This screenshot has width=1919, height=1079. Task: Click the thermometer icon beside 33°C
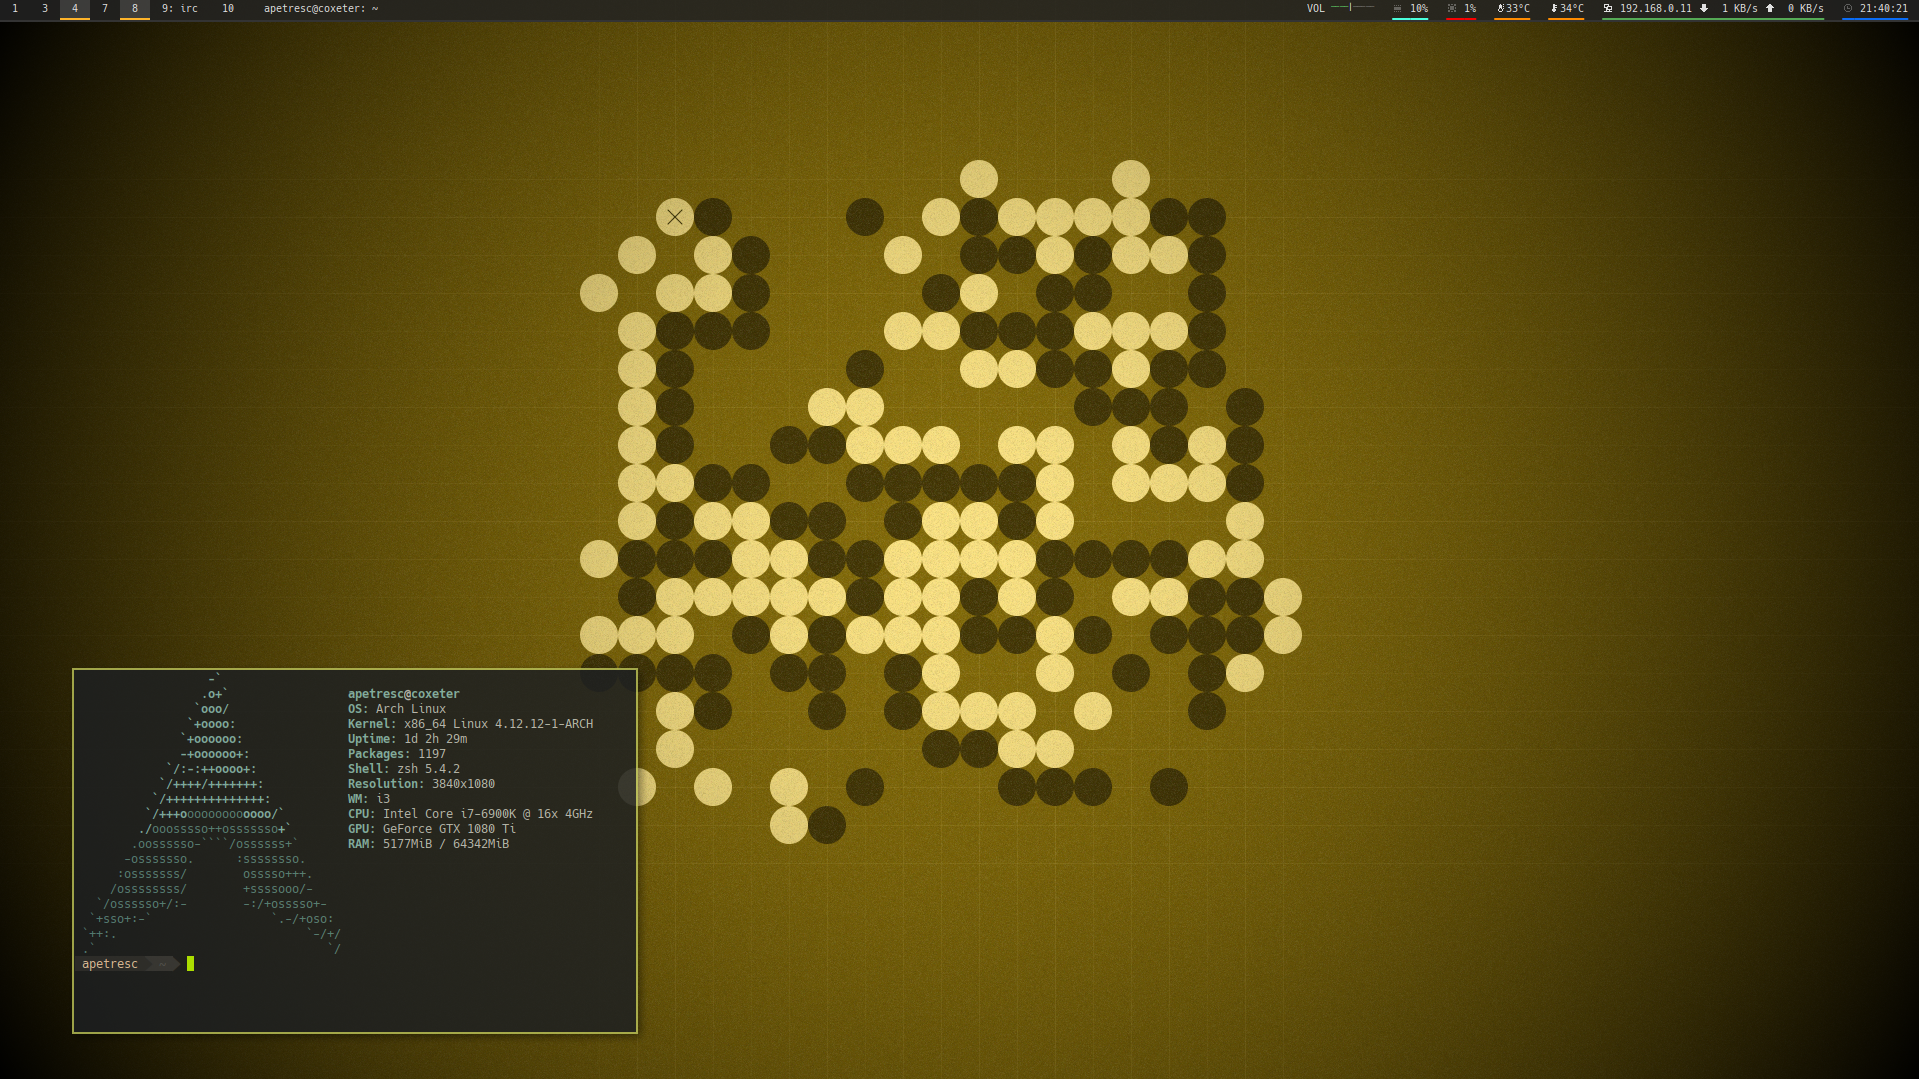tap(1500, 9)
